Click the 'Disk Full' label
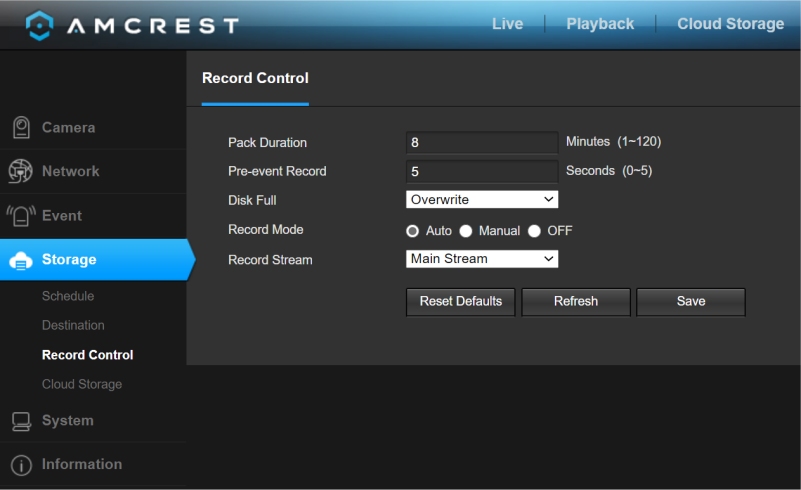 pyautogui.click(x=252, y=200)
